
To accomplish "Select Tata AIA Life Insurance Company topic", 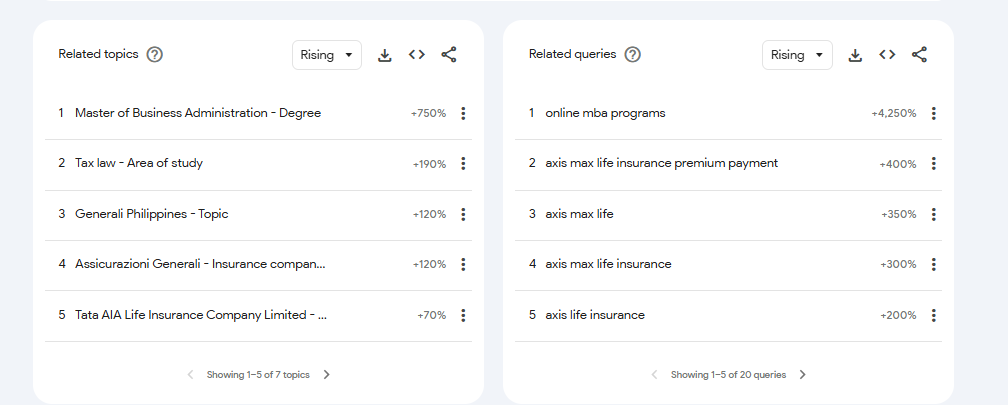I will point(201,316).
